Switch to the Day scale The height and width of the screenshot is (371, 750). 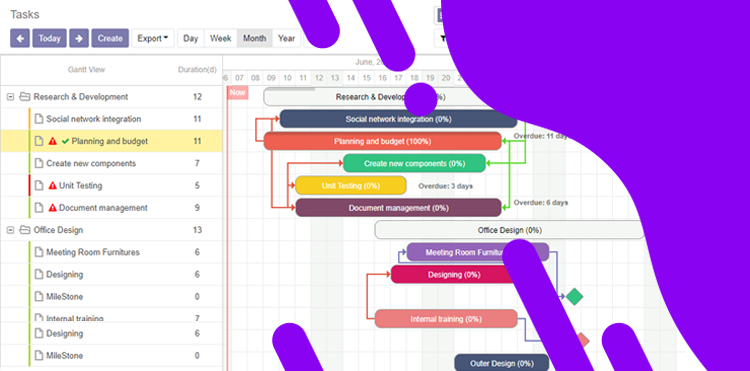(x=191, y=38)
